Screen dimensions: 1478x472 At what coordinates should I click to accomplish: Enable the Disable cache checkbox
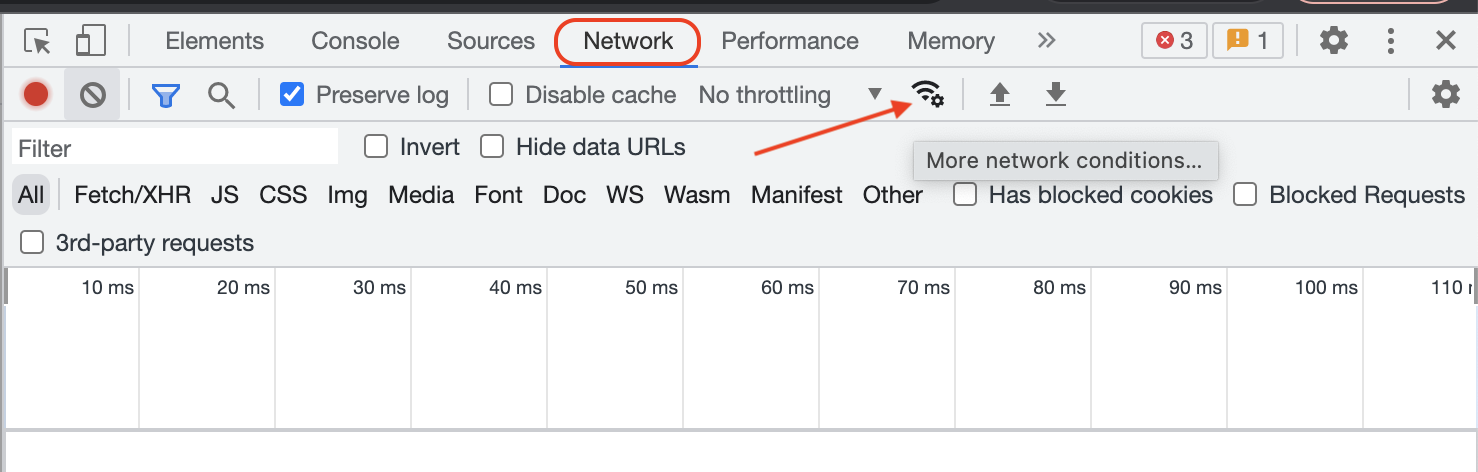[501, 95]
